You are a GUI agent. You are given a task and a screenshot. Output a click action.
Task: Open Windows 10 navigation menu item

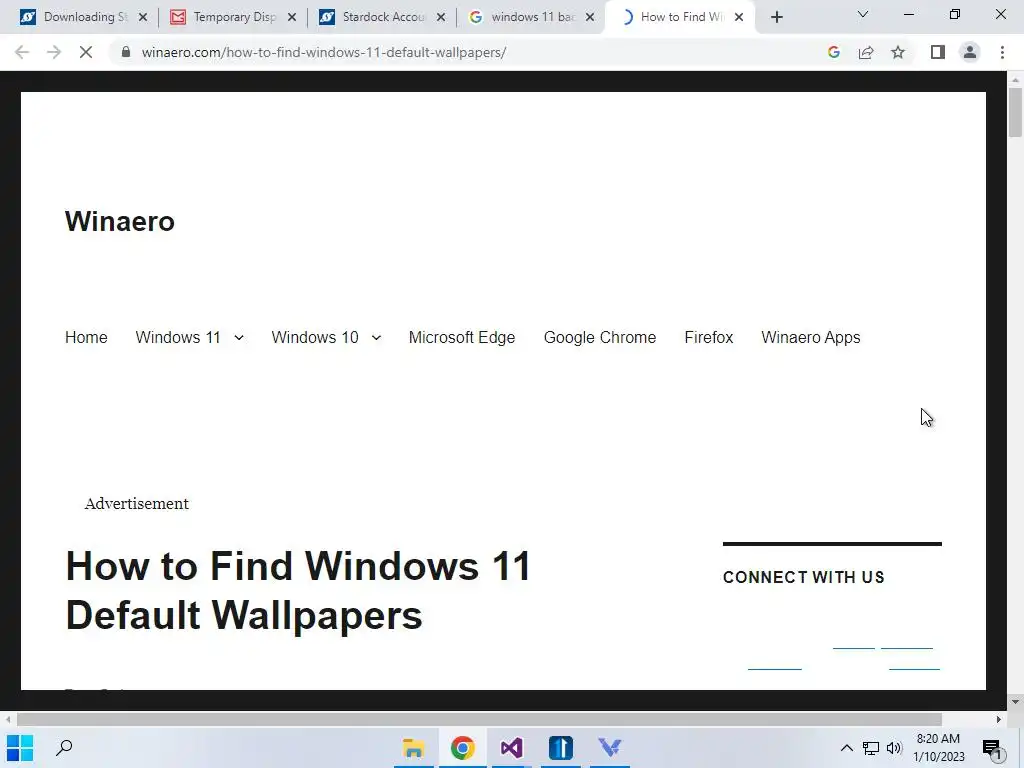coord(315,338)
